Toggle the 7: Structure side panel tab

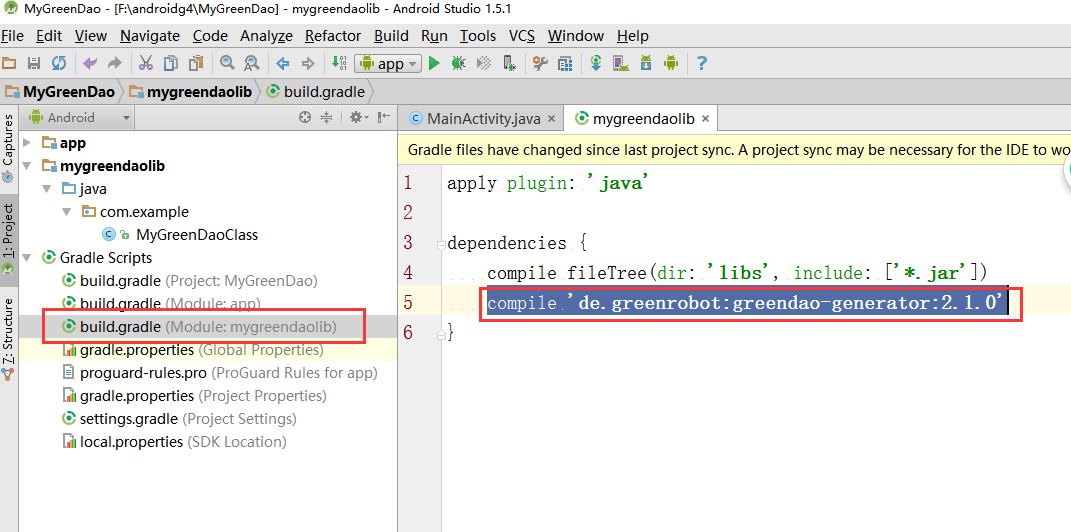tap(8, 339)
